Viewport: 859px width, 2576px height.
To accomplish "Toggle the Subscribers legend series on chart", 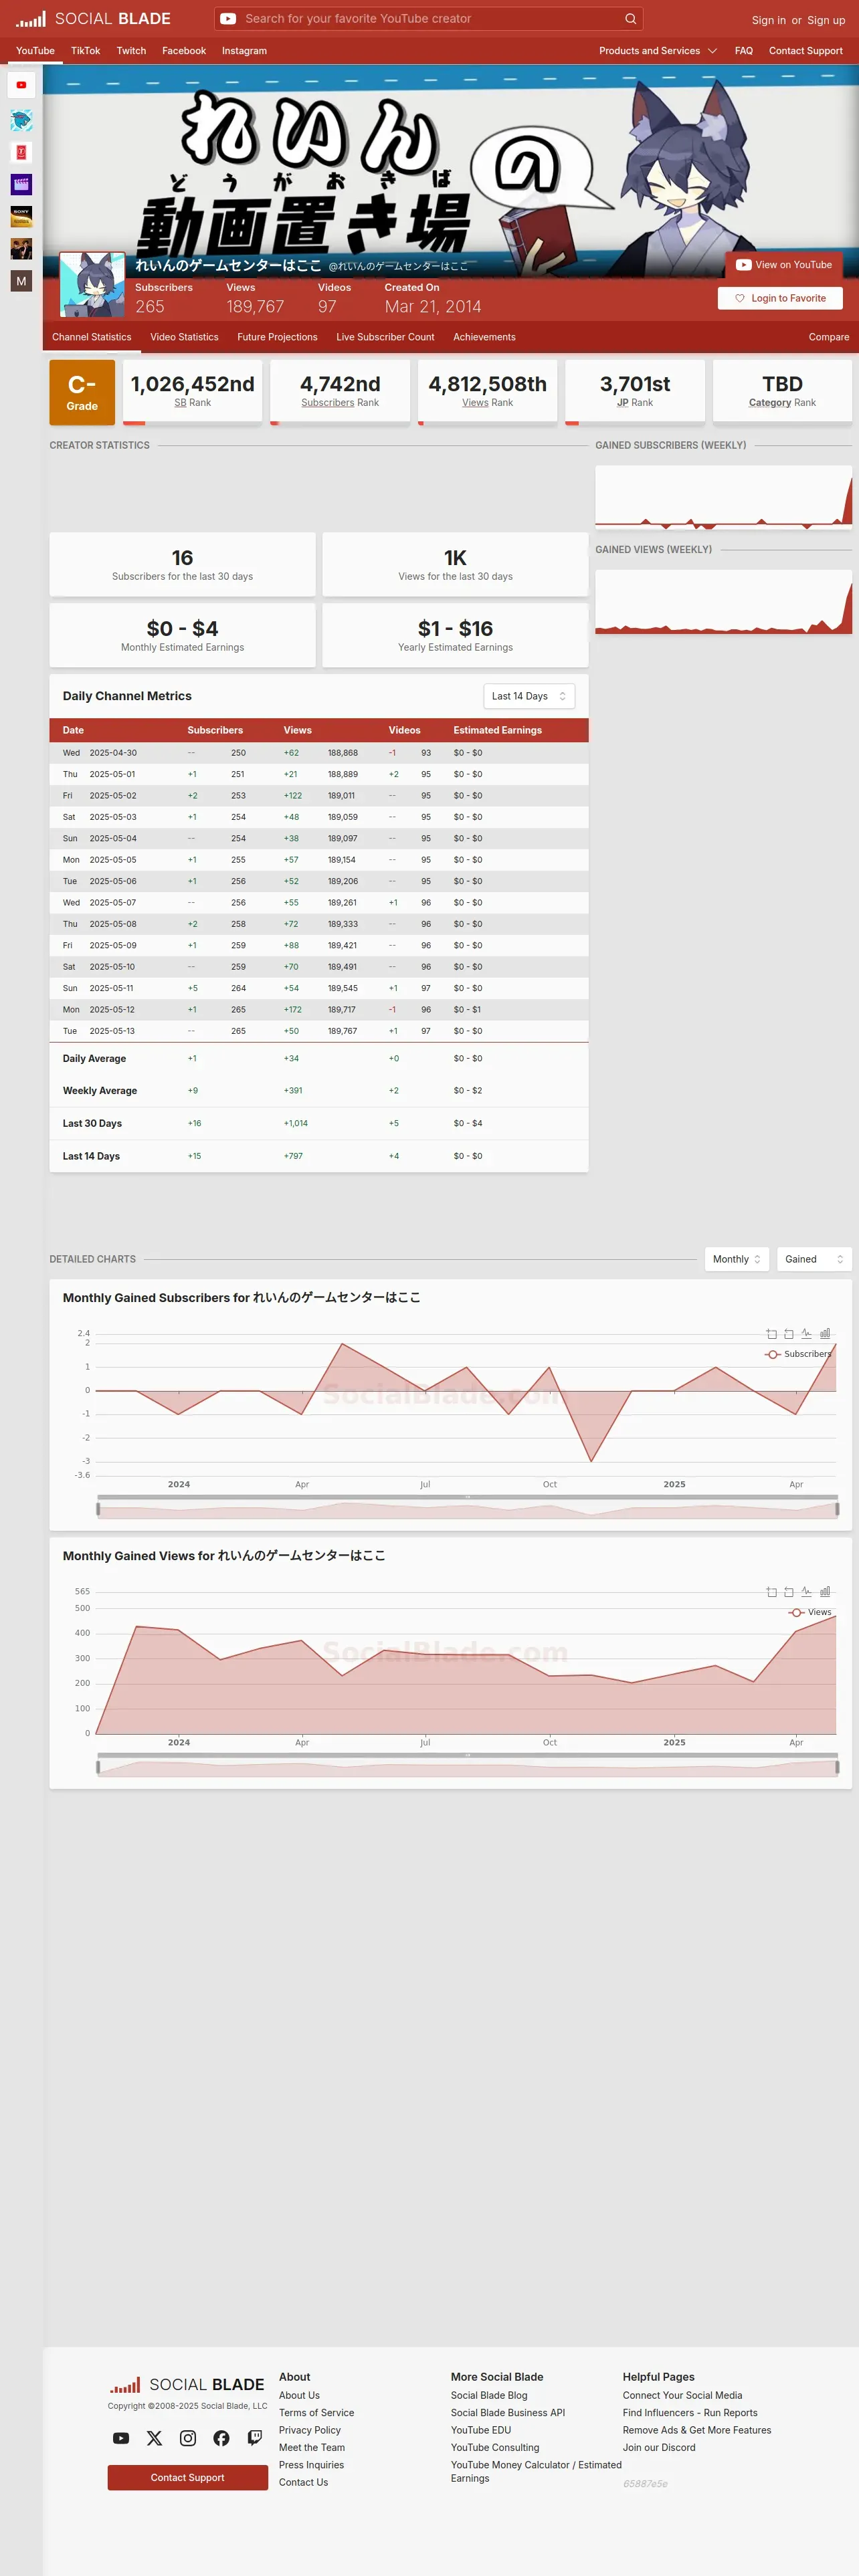I will pos(798,1354).
